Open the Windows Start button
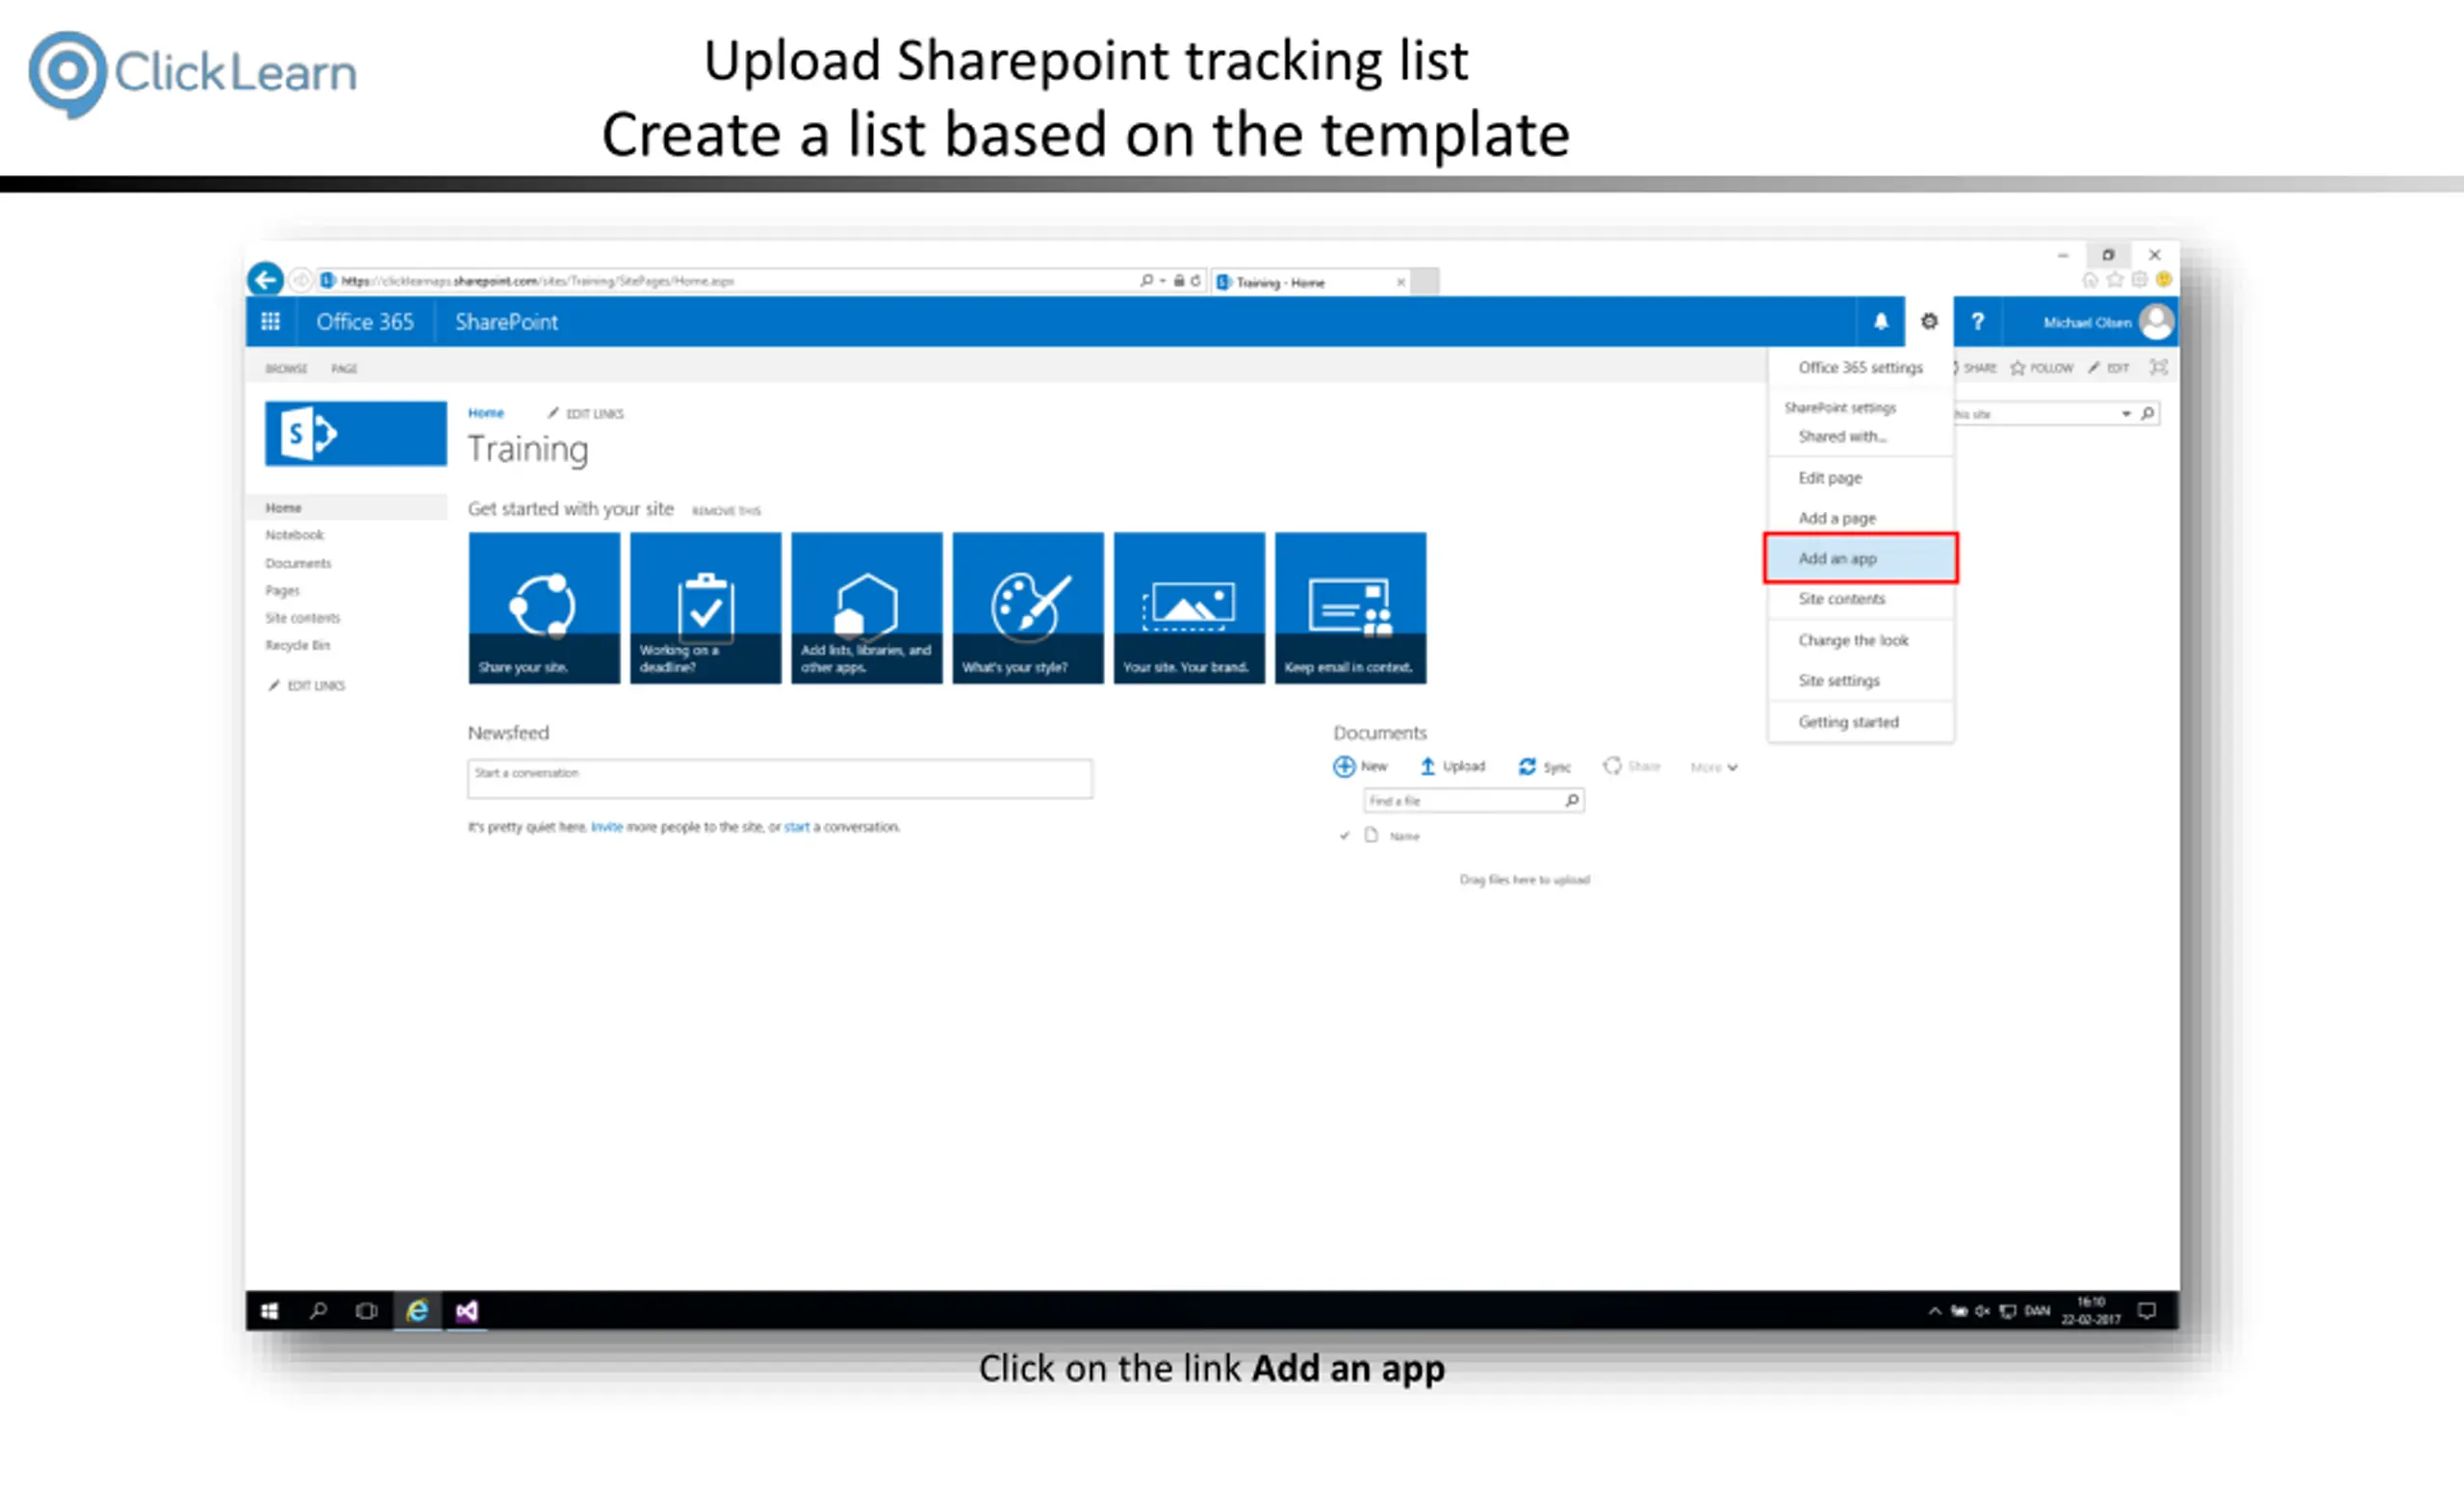The image size is (2464, 1495). click(270, 1311)
